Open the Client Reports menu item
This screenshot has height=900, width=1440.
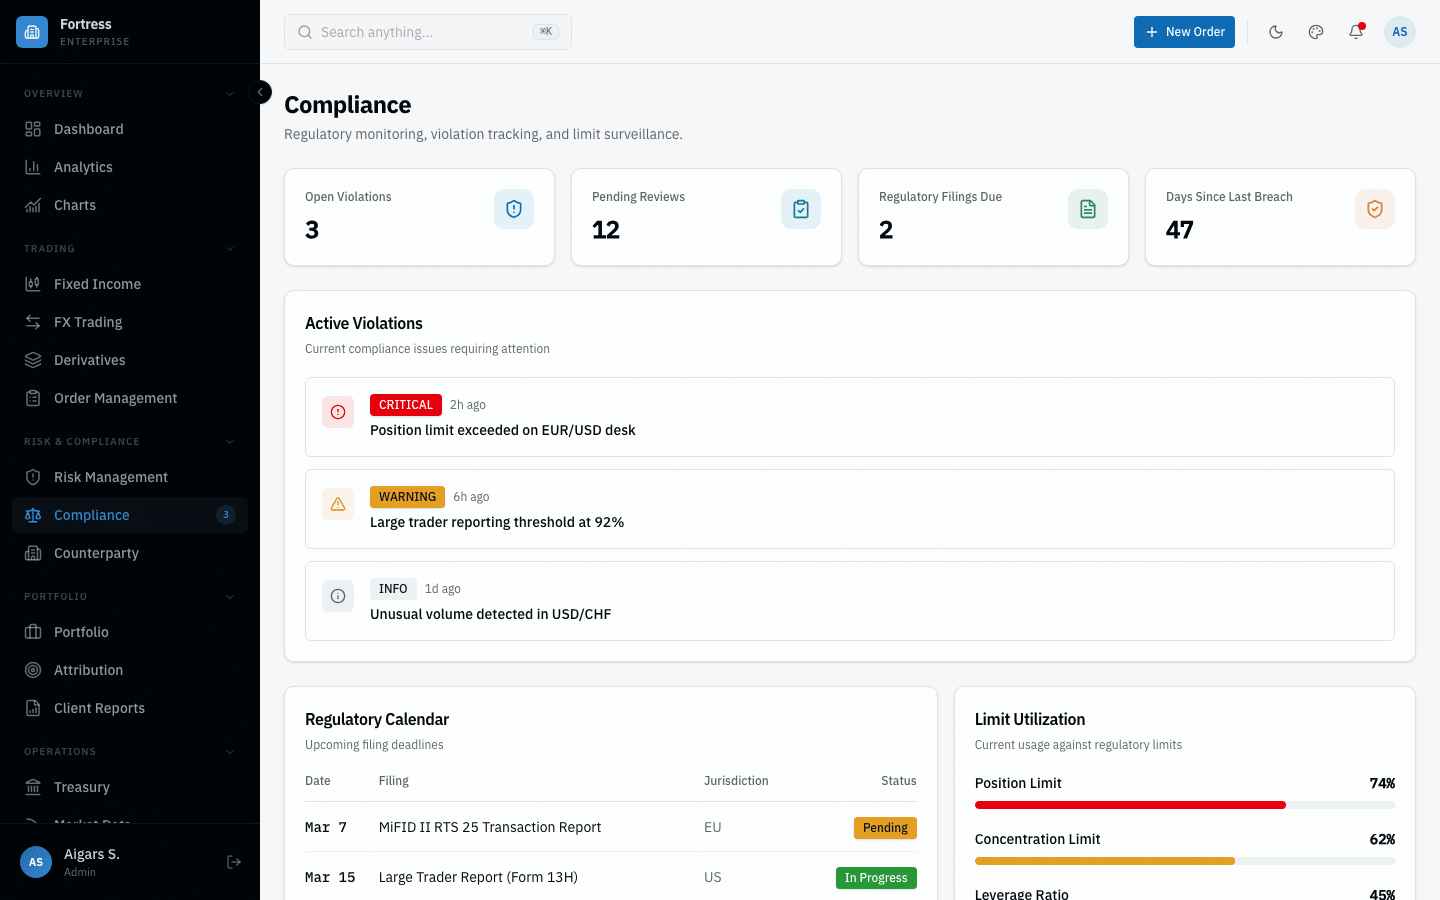click(100, 708)
